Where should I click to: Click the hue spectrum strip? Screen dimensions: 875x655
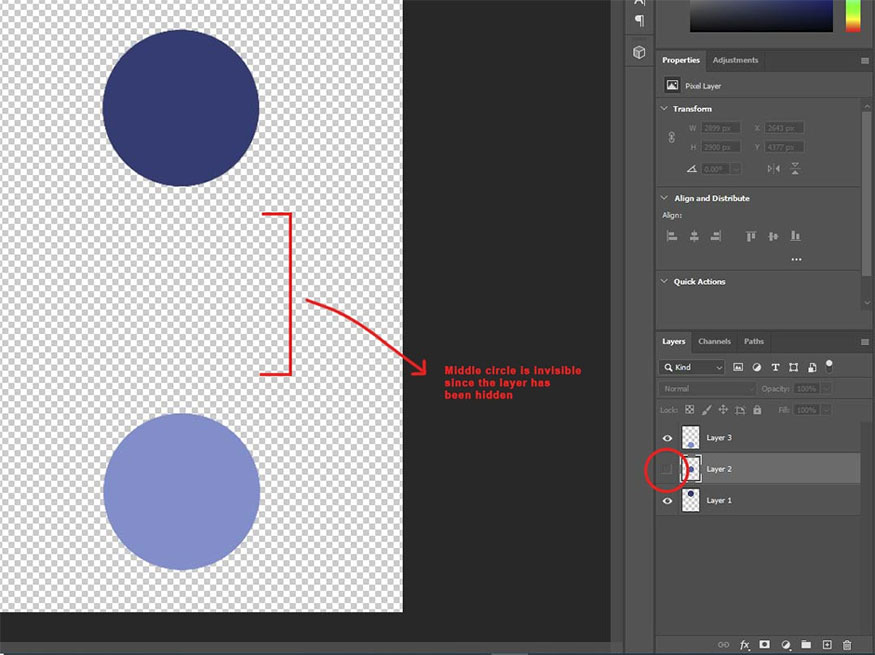tap(853, 16)
